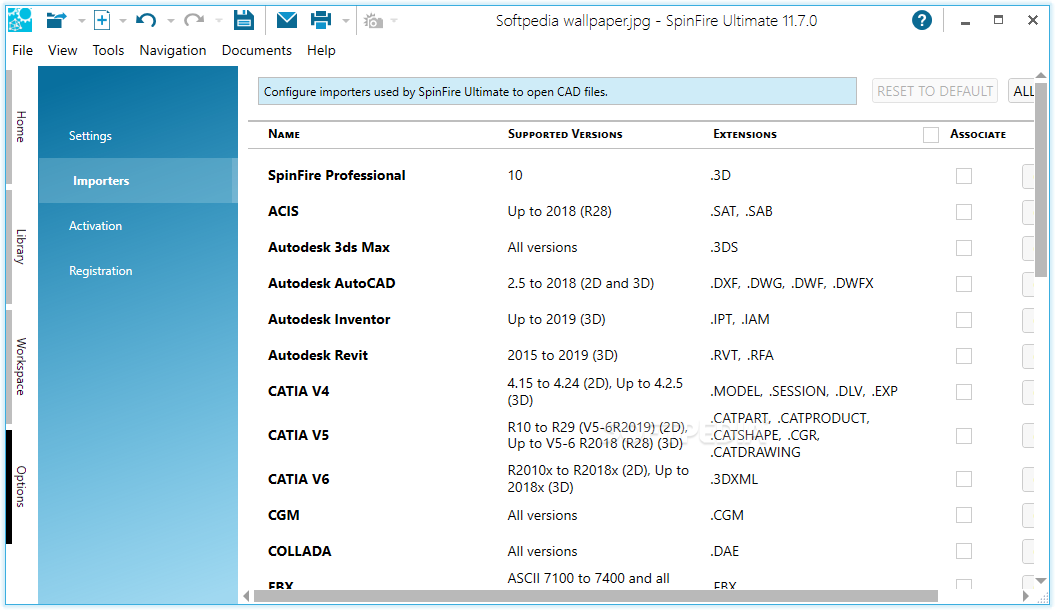Click the print icon

pos(321,20)
